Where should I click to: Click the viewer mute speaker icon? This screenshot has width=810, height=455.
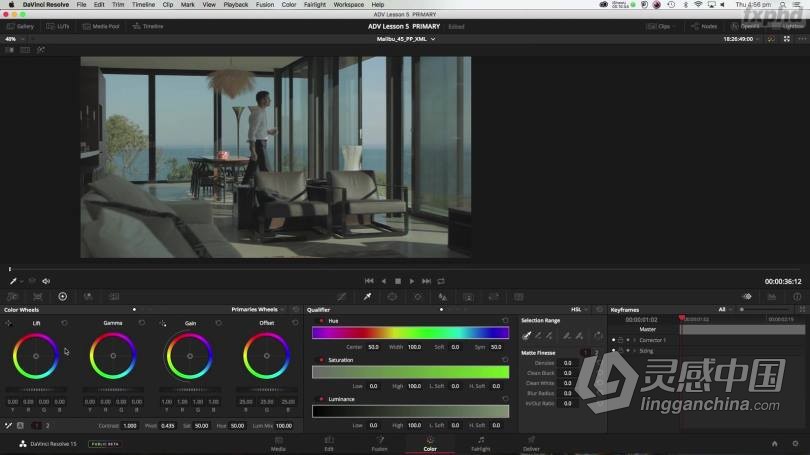click(x=46, y=281)
